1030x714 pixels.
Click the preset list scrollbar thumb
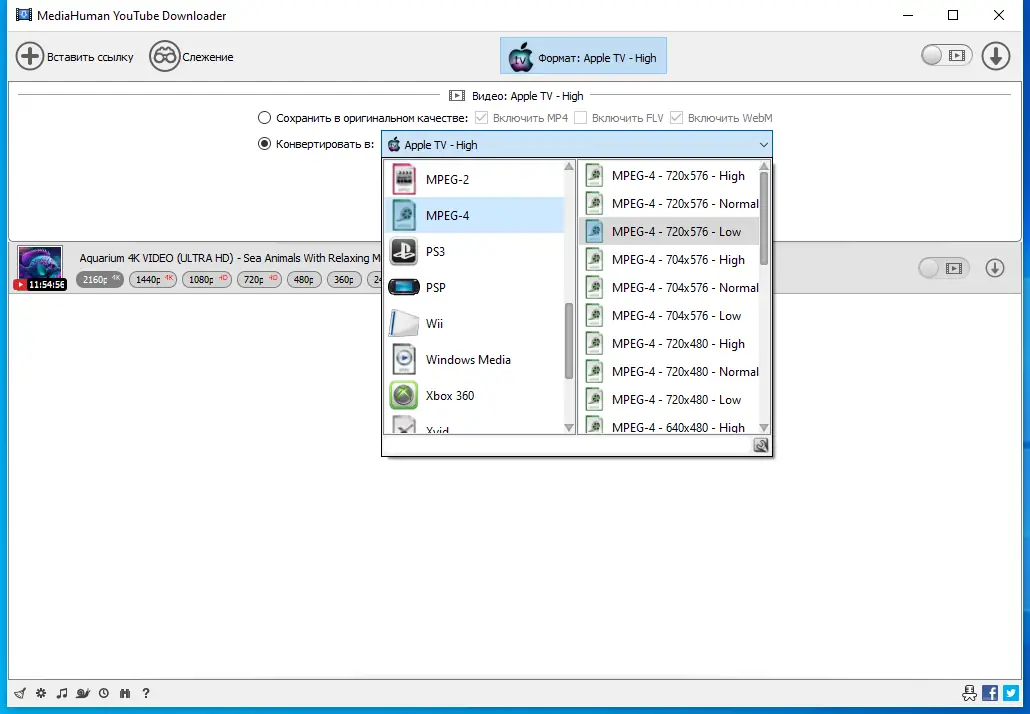click(x=764, y=219)
